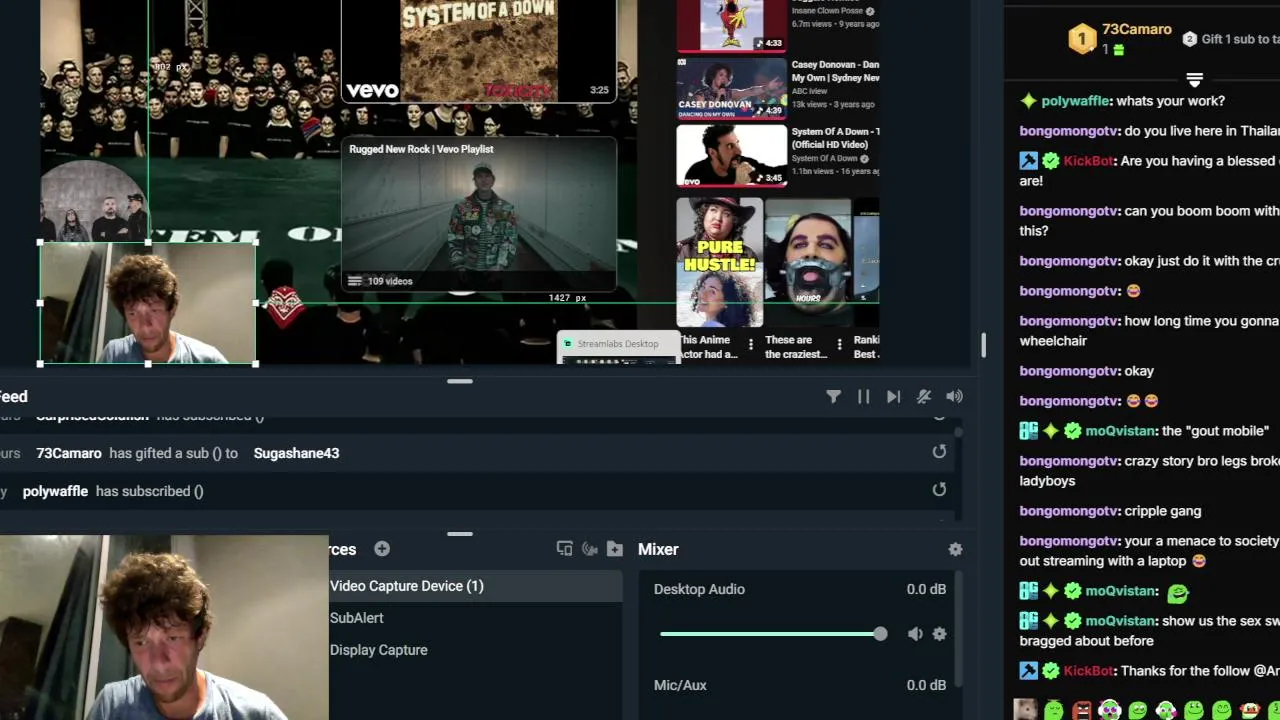
Task: Click the 'Mic/Aux' mixer label
Action: 680,685
